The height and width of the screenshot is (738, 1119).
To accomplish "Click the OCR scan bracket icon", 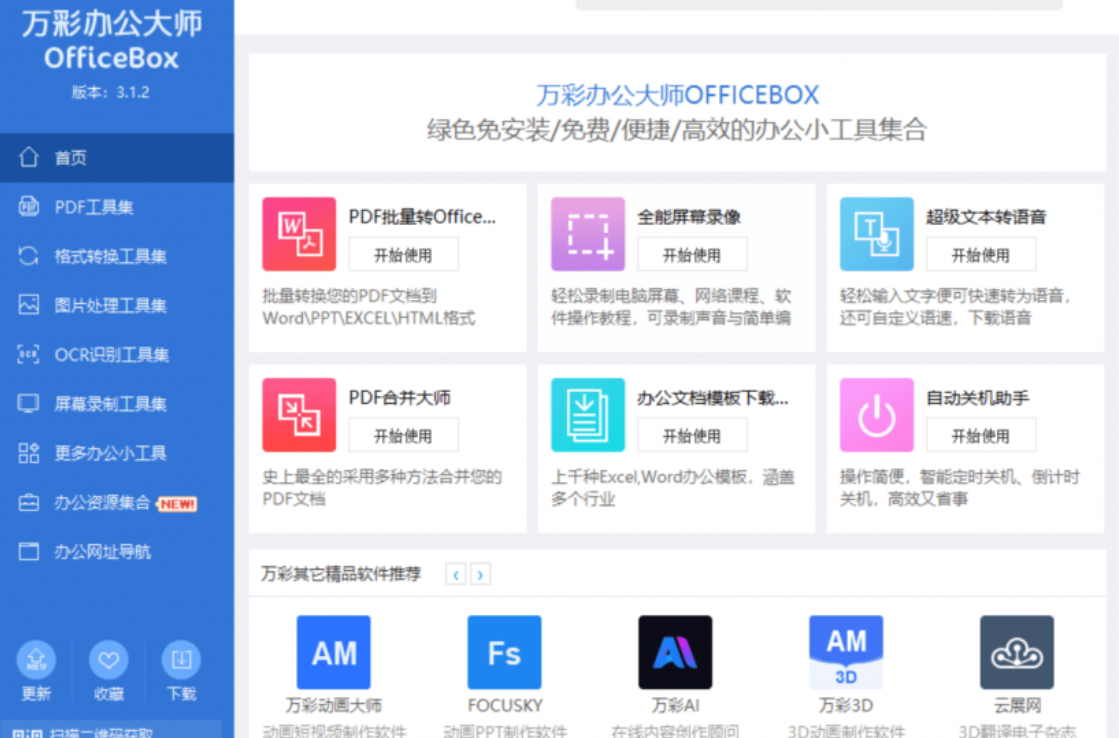I will pos(29,354).
